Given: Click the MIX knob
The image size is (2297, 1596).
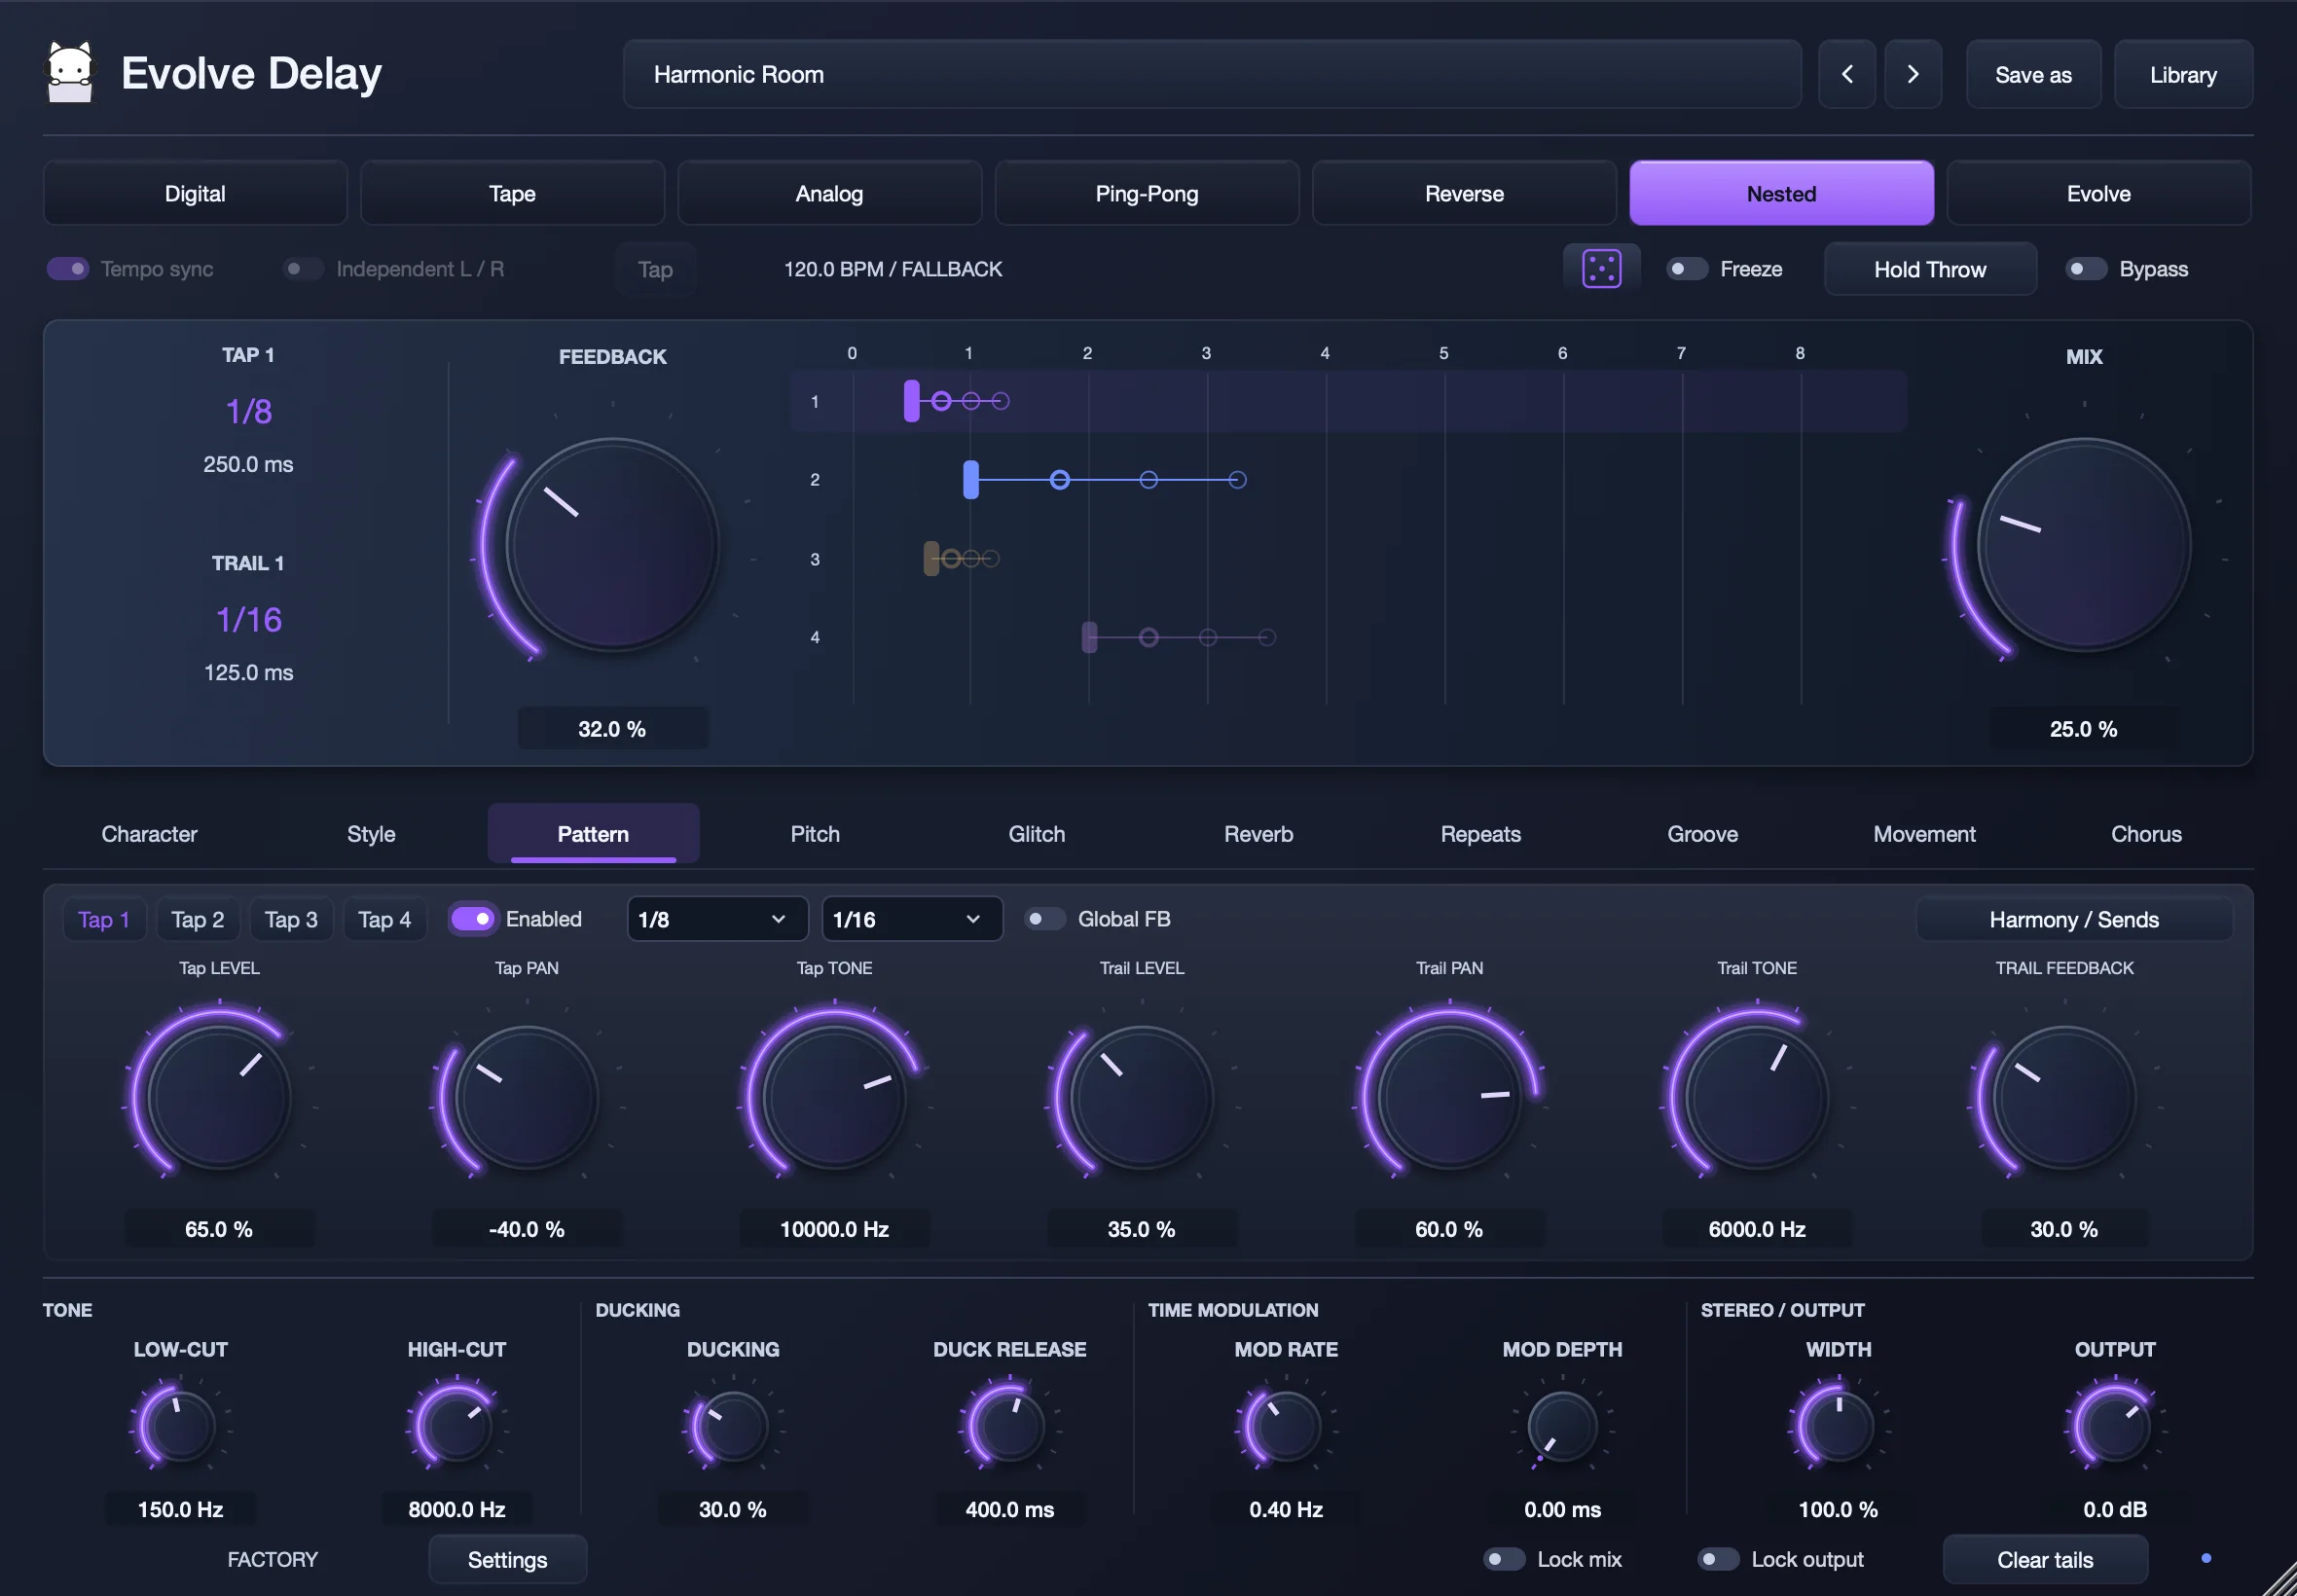Looking at the screenshot, I should [x=2084, y=545].
